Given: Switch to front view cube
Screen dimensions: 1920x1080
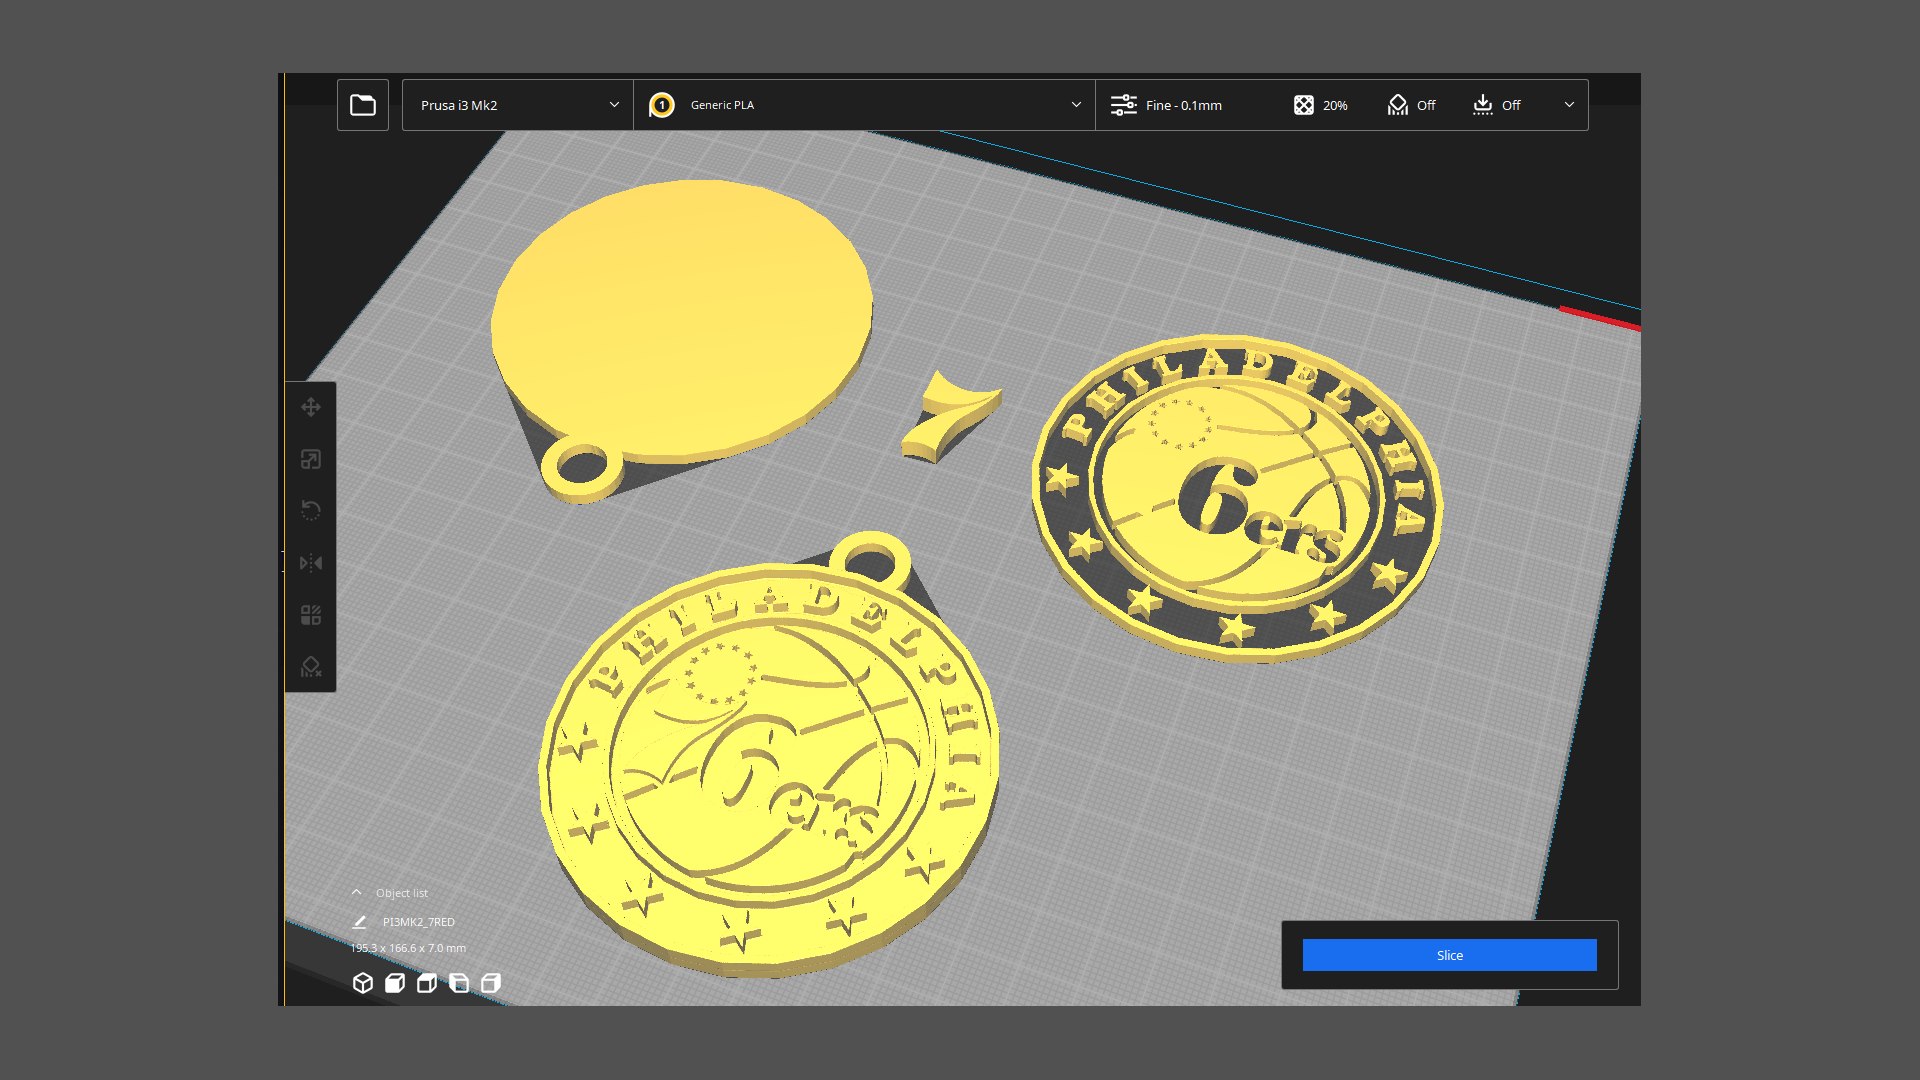Looking at the screenshot, I should coord(395,983).
